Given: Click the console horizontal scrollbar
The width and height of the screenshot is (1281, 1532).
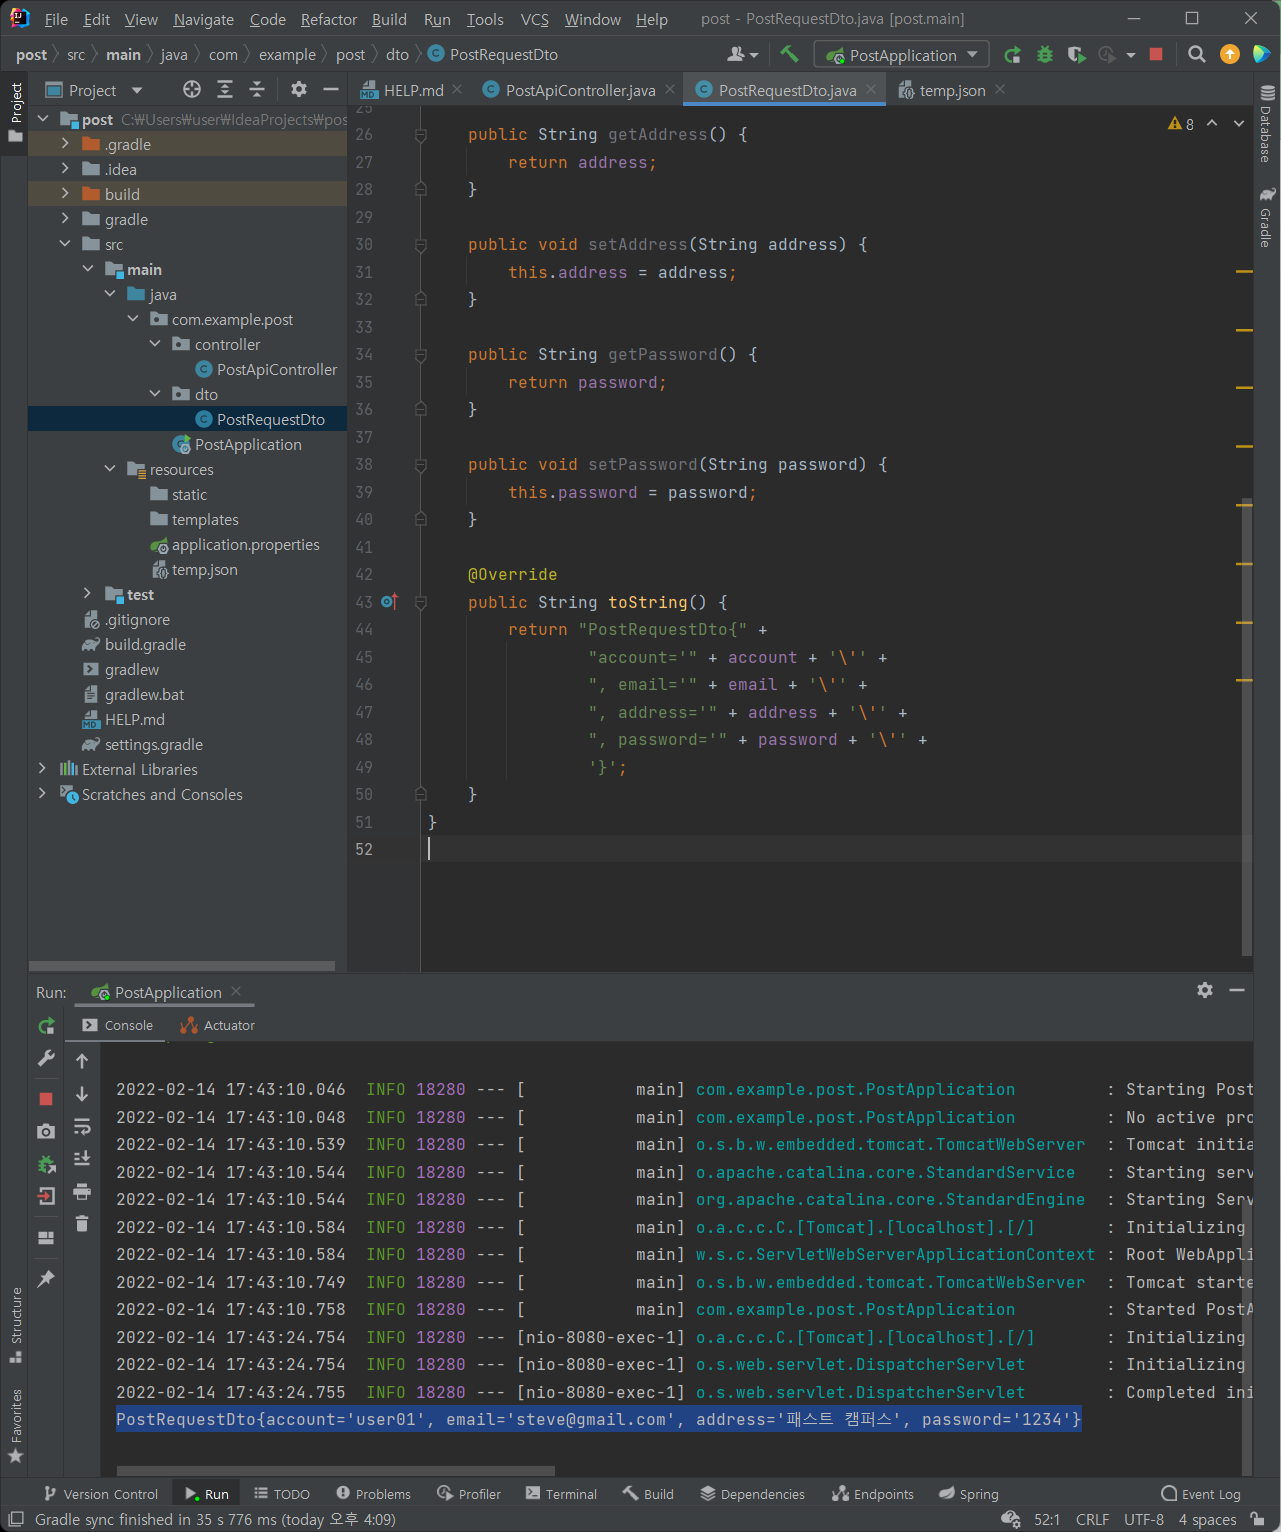Looking at the screenshot, I should click(x=336, y=1470).
